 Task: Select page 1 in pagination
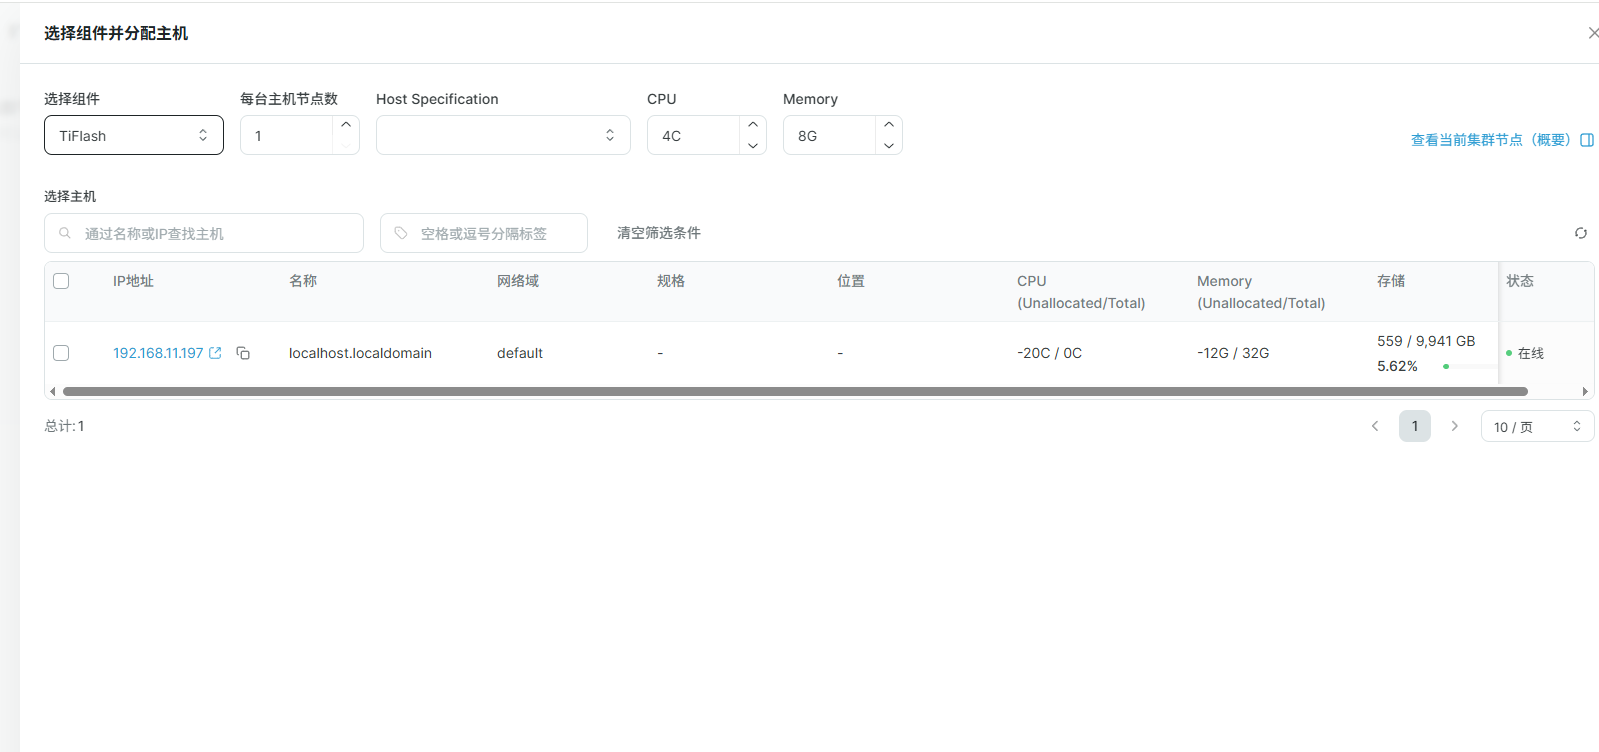[1414, 427]
